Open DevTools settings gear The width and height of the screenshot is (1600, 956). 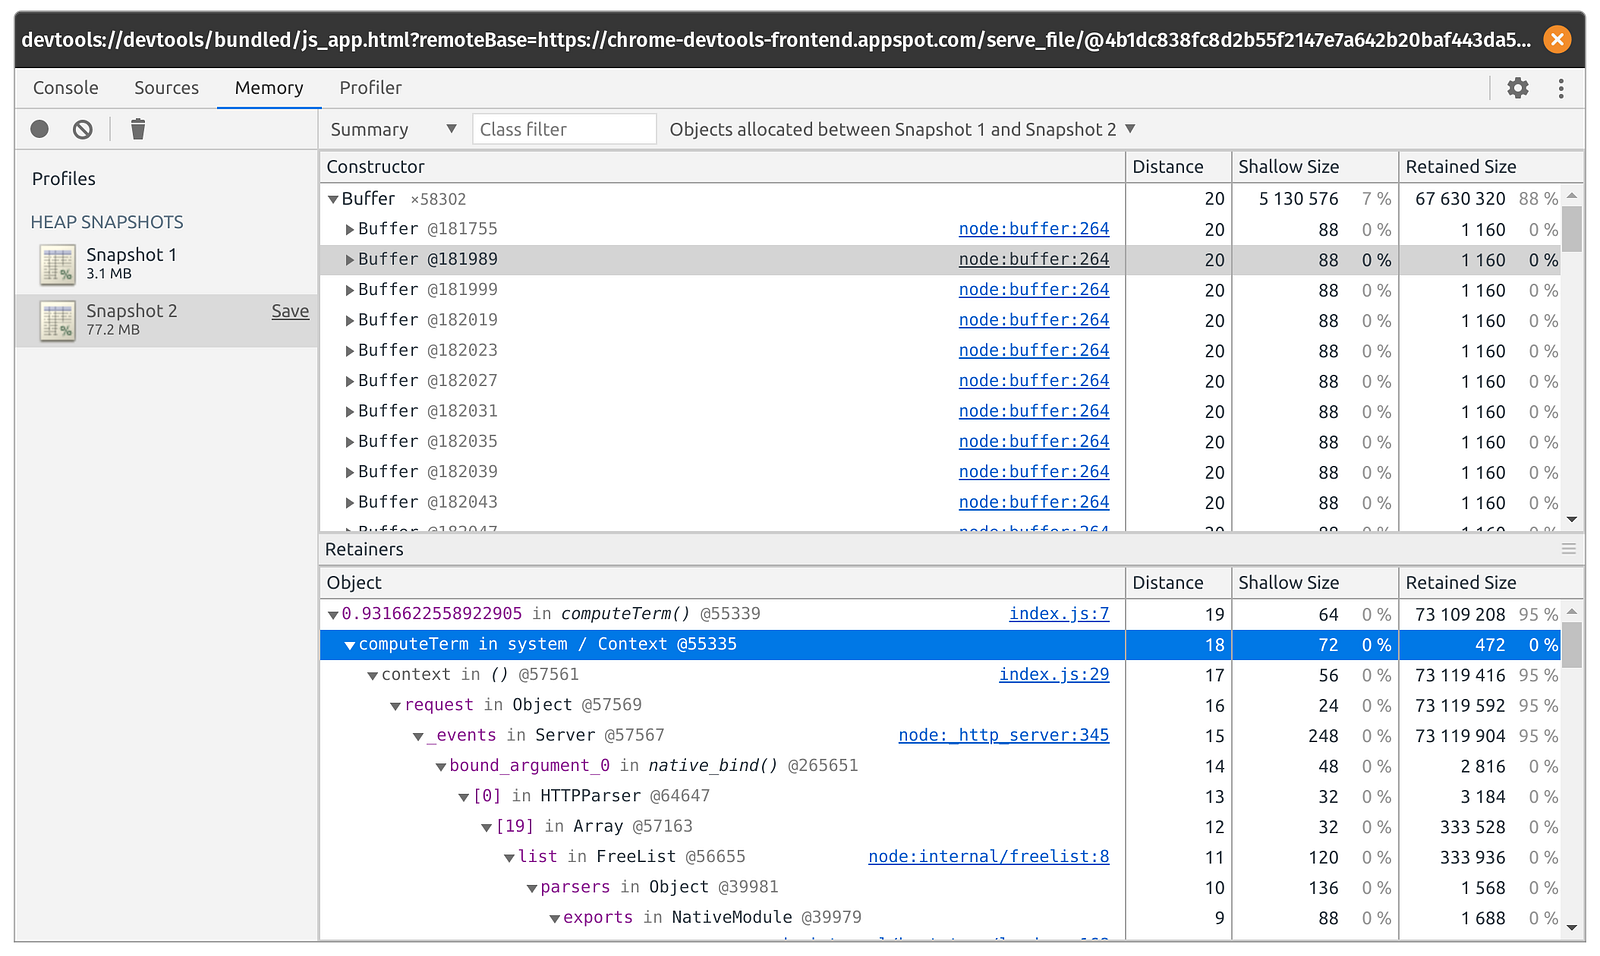1518,88
